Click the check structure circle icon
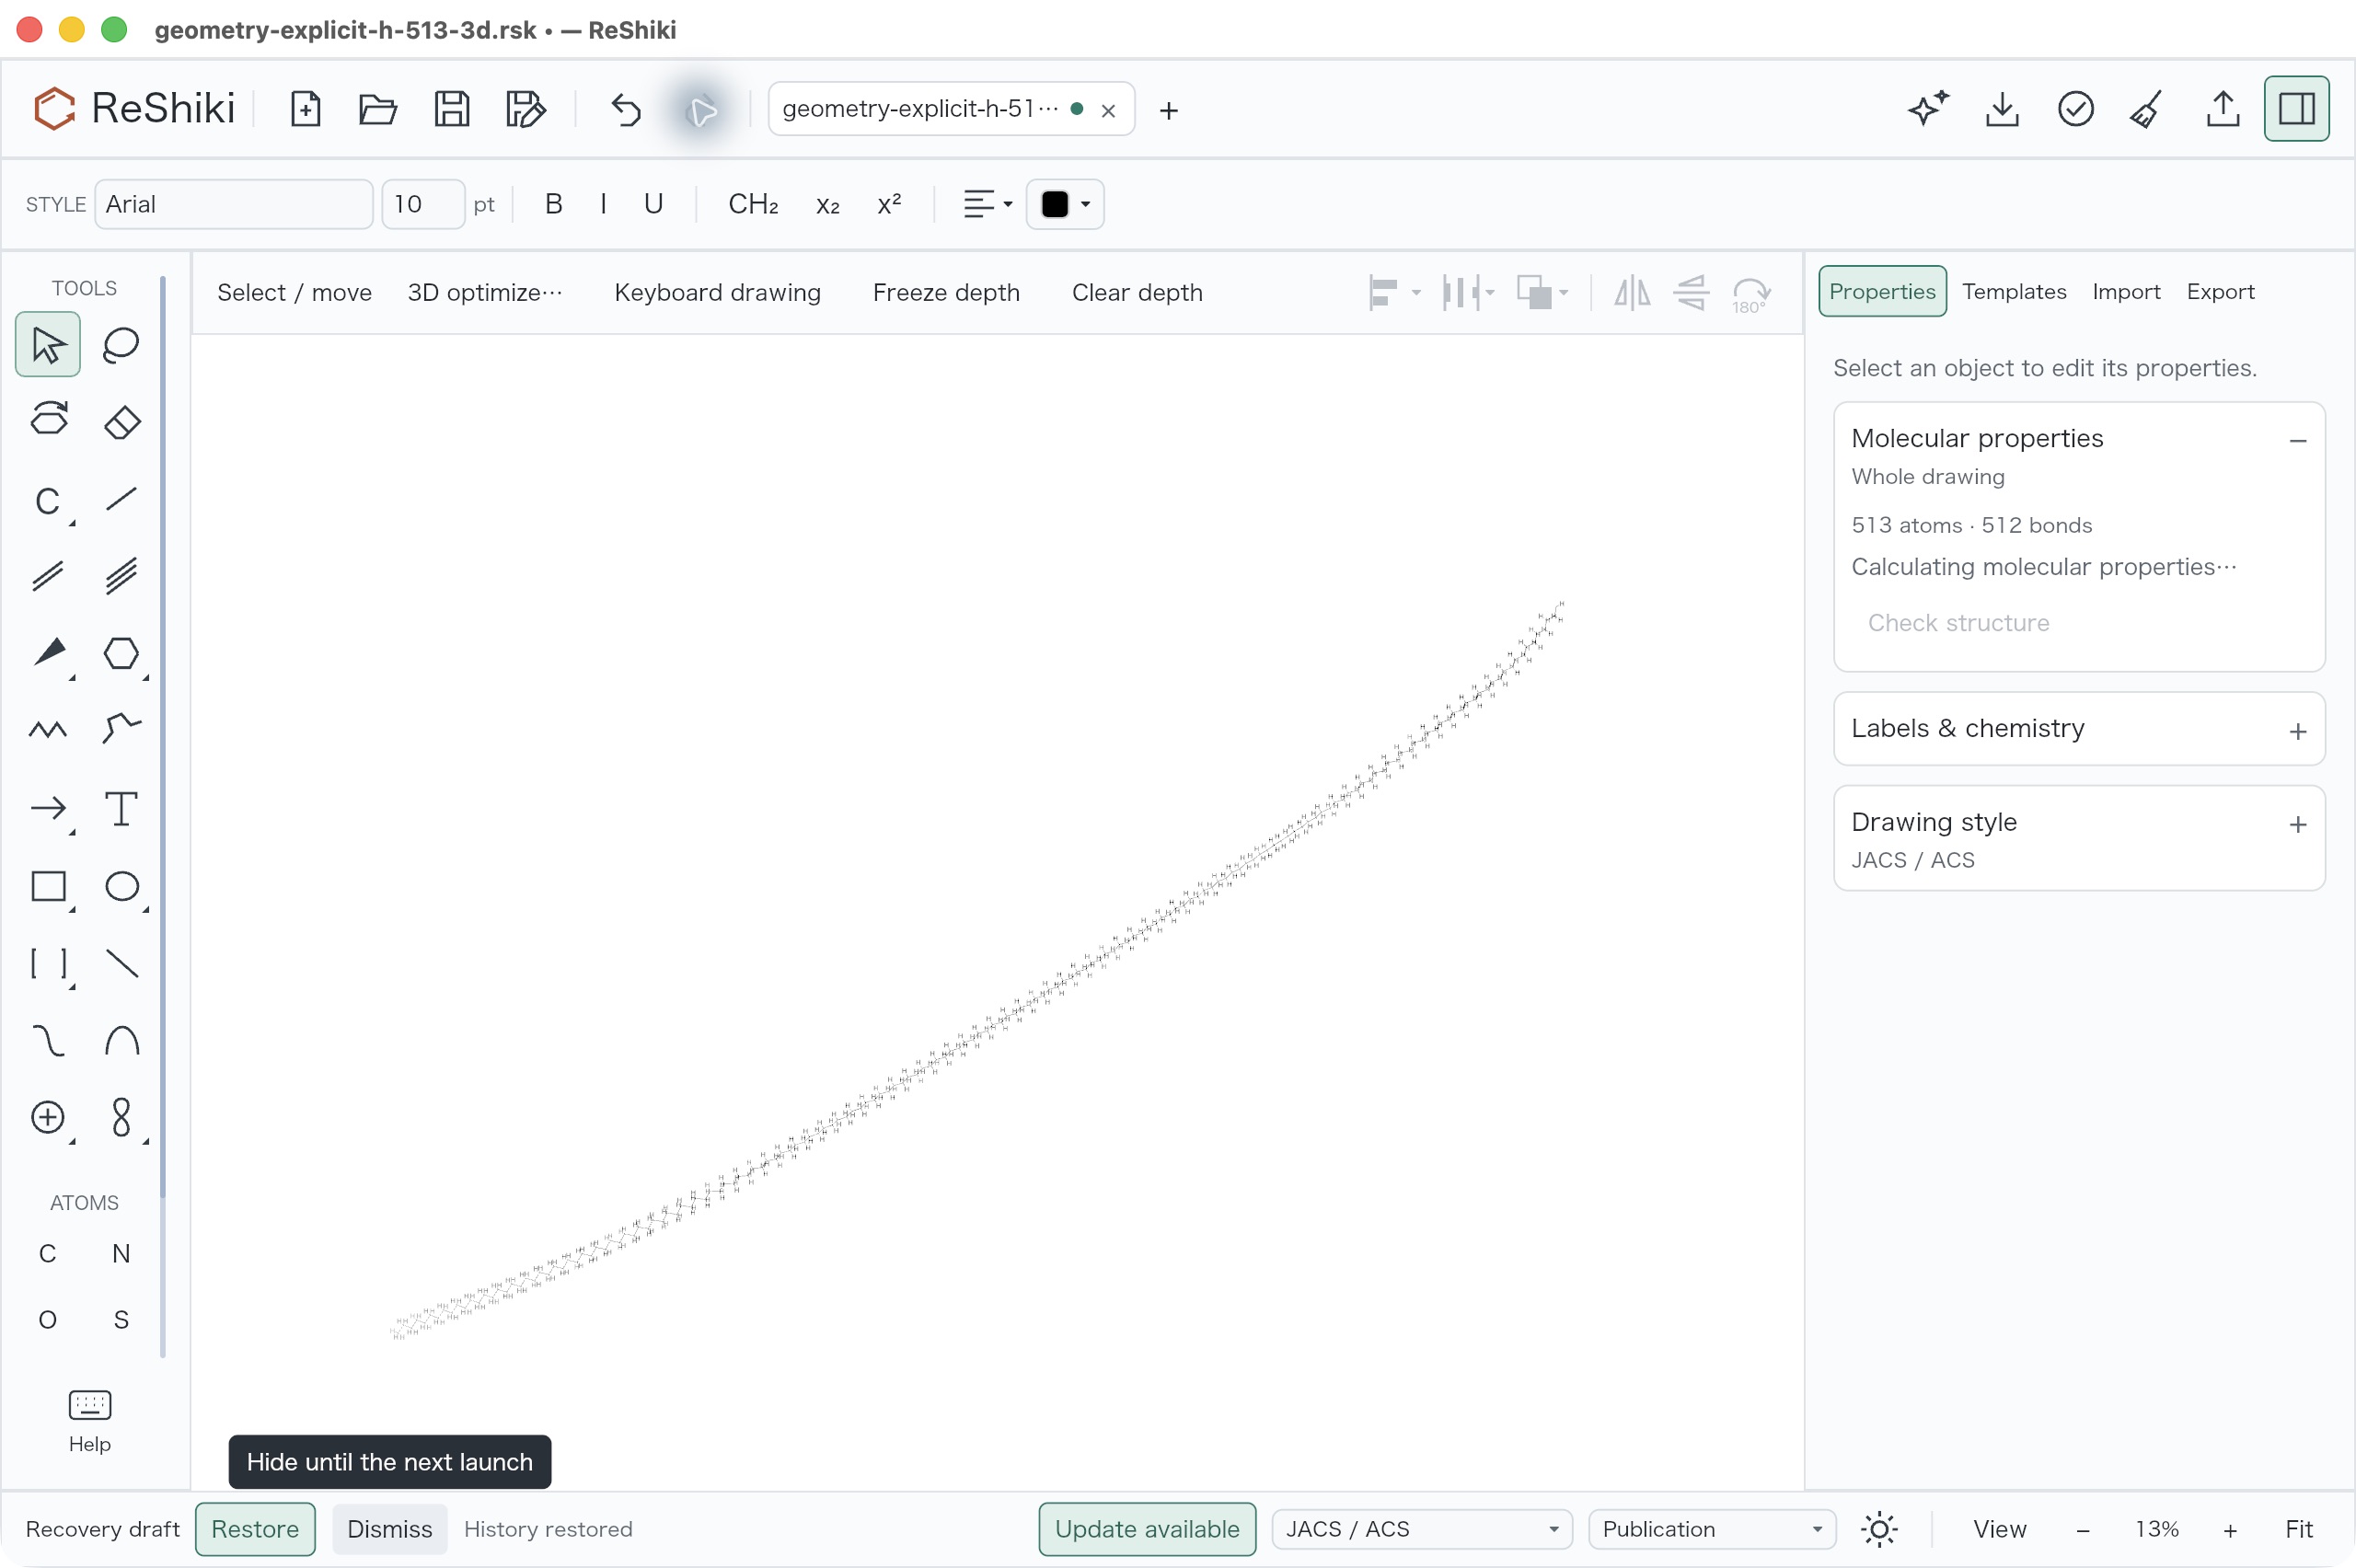 2075,109
